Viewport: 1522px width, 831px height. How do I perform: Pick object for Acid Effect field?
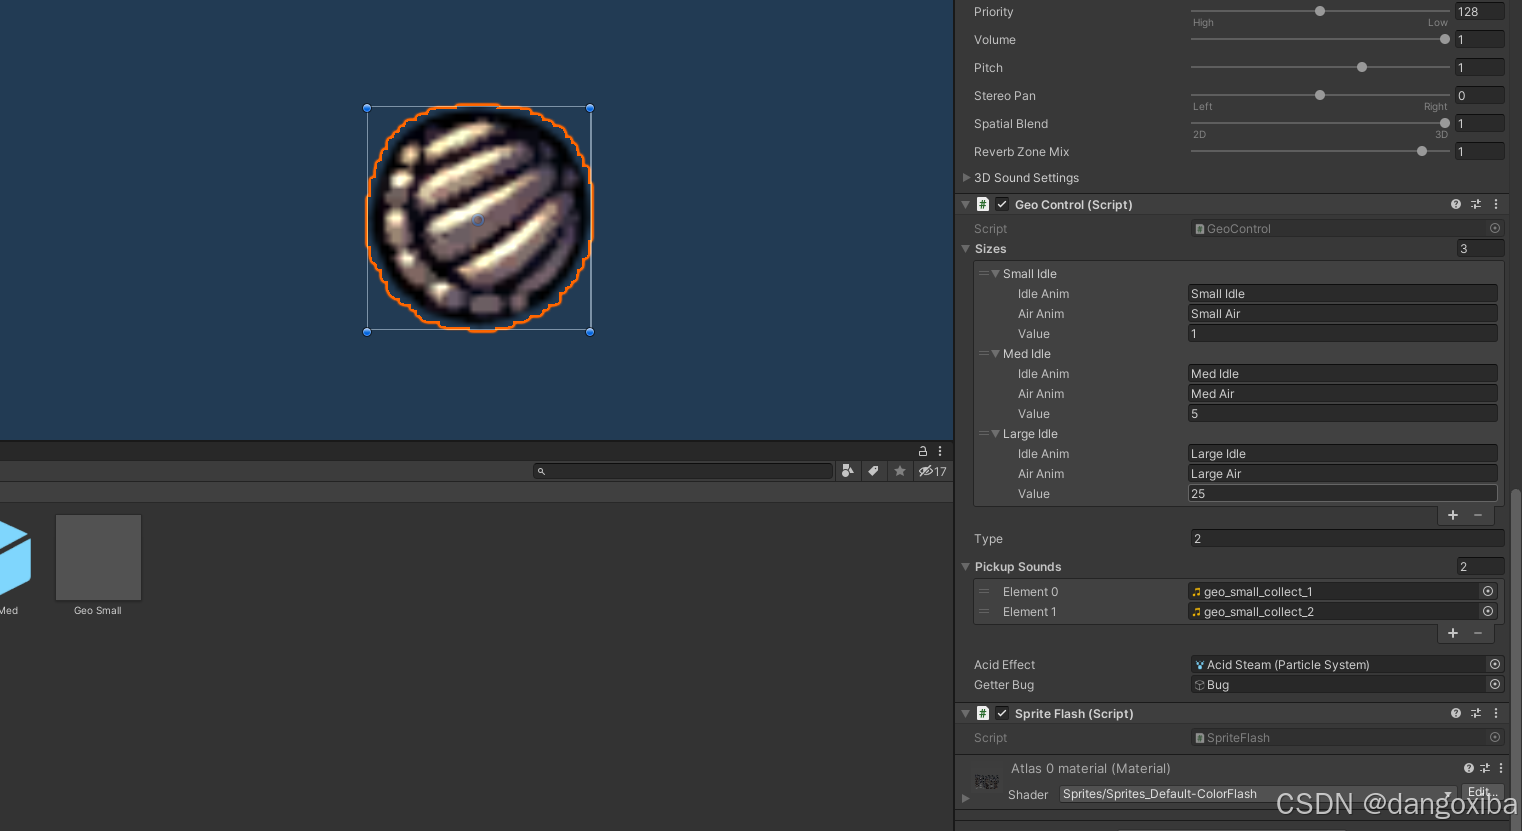tap(1495, 664)
